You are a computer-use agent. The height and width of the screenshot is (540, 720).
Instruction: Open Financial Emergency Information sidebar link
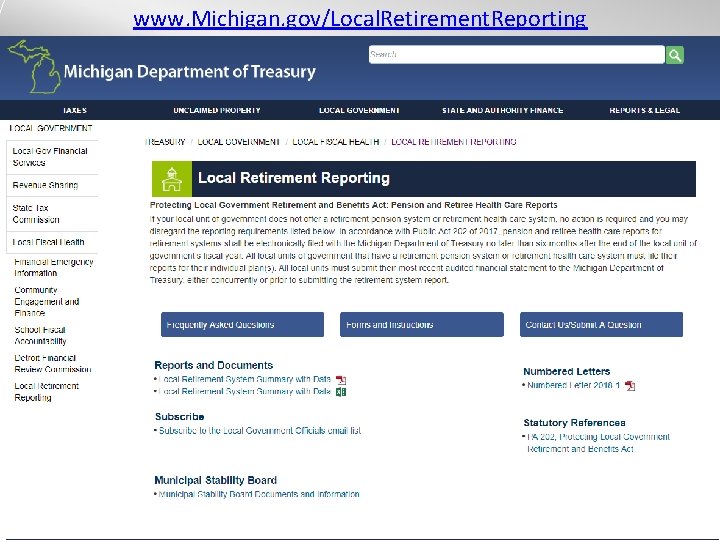(54, 267)
